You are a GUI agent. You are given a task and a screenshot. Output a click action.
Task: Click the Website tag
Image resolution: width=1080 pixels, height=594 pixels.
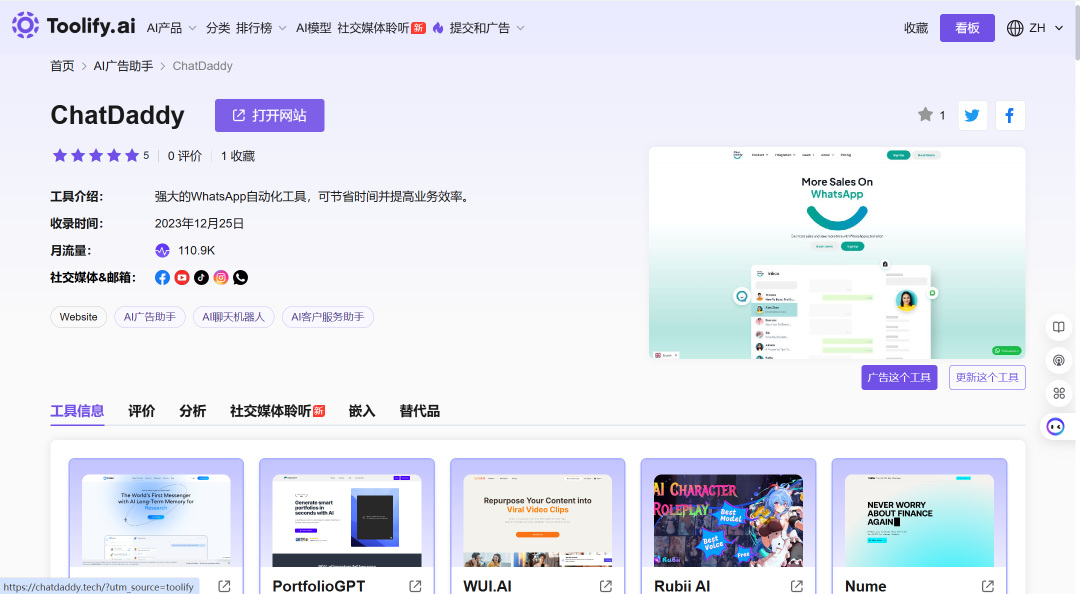79,317
